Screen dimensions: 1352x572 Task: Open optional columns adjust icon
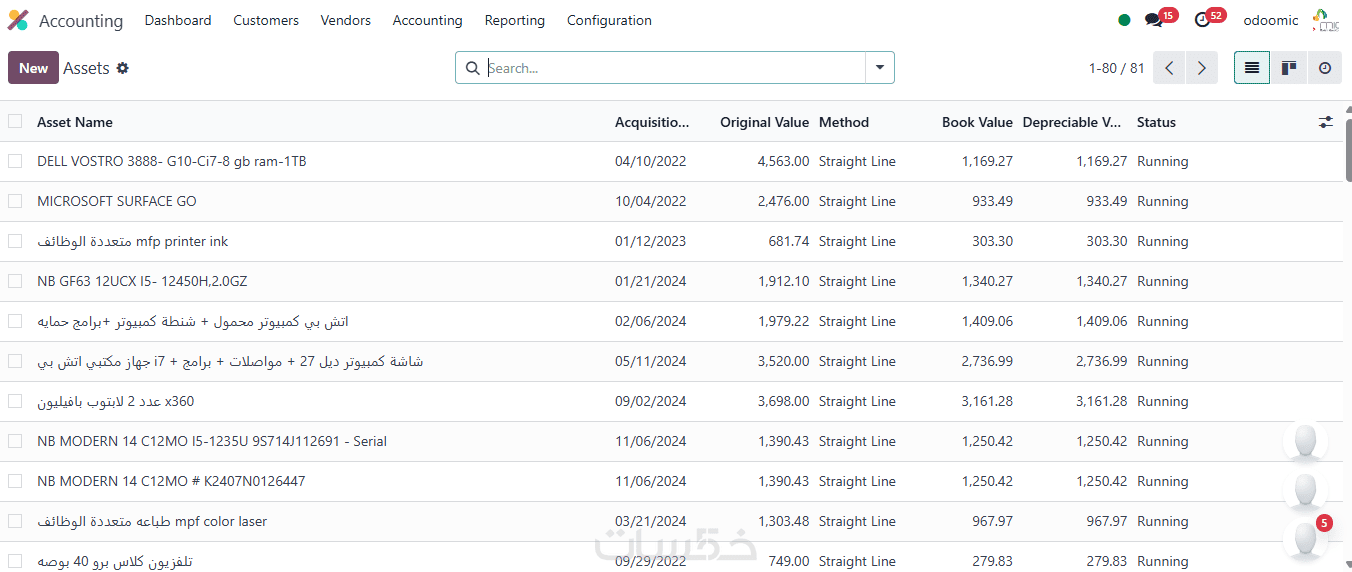pos(1326,122)
